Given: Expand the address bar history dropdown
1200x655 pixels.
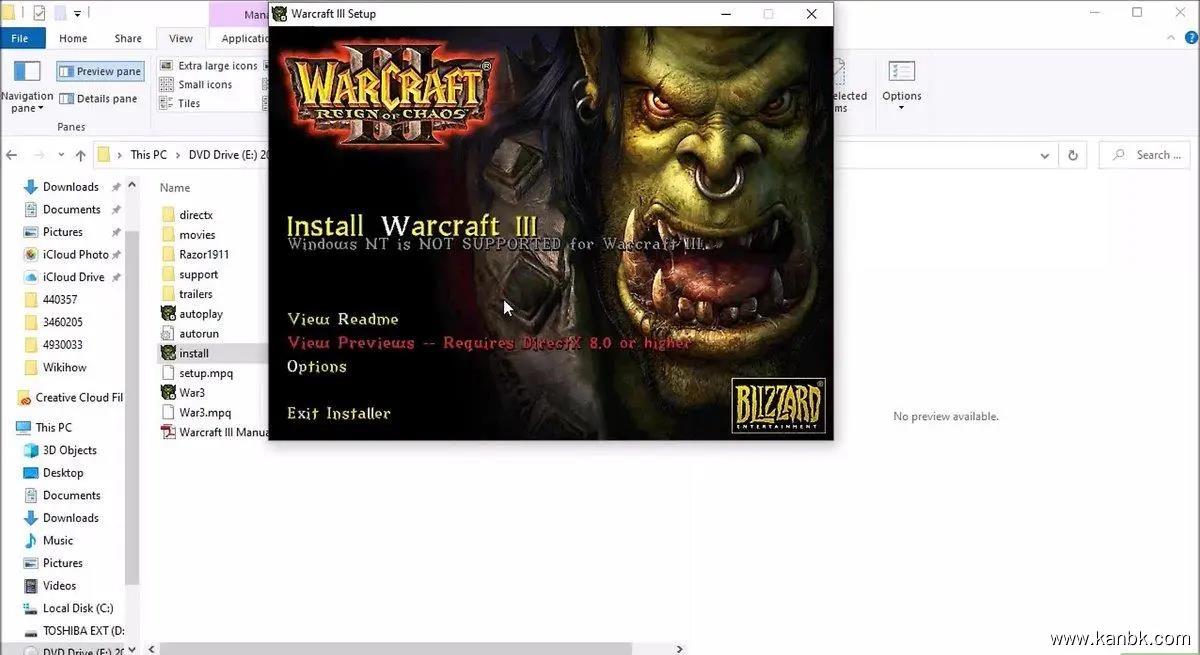Looking at the screenshot, I should click(1044, 155).
